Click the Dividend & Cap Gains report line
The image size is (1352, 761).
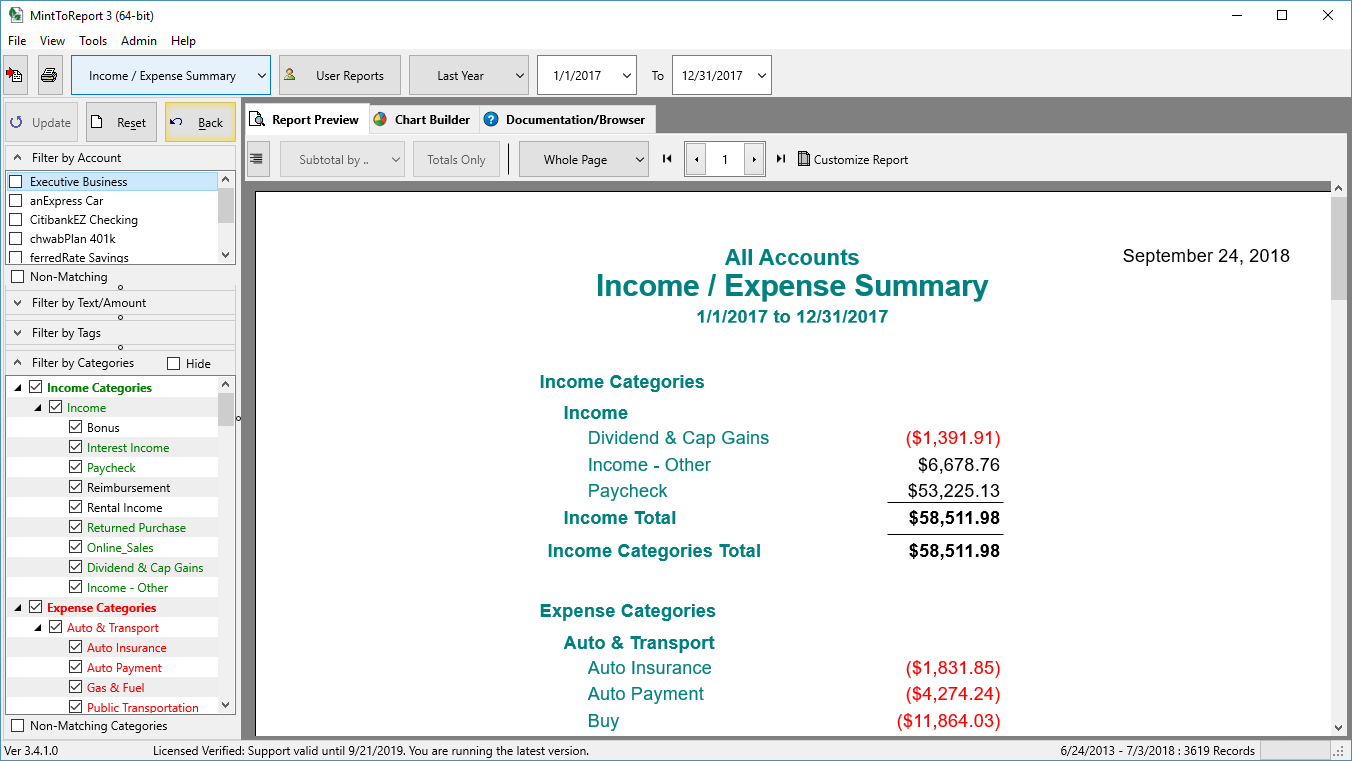pyautogui.click(x=678, y=438)
